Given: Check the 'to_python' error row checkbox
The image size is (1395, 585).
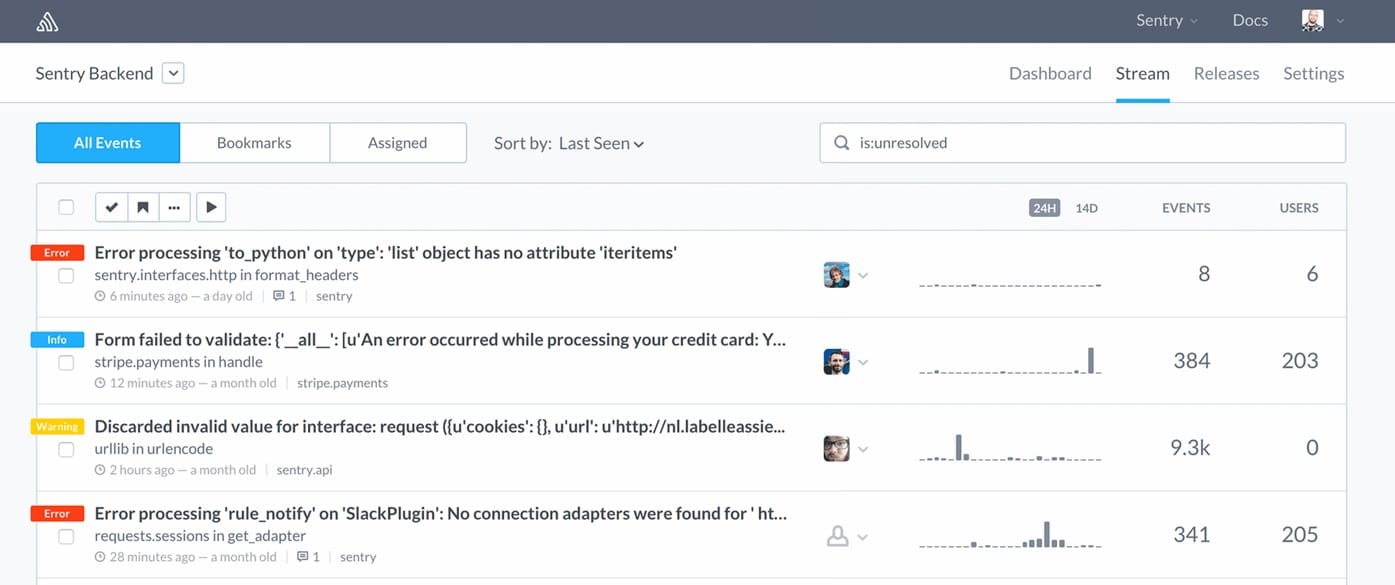Looking at the screenshot, I should coord(66,275).
